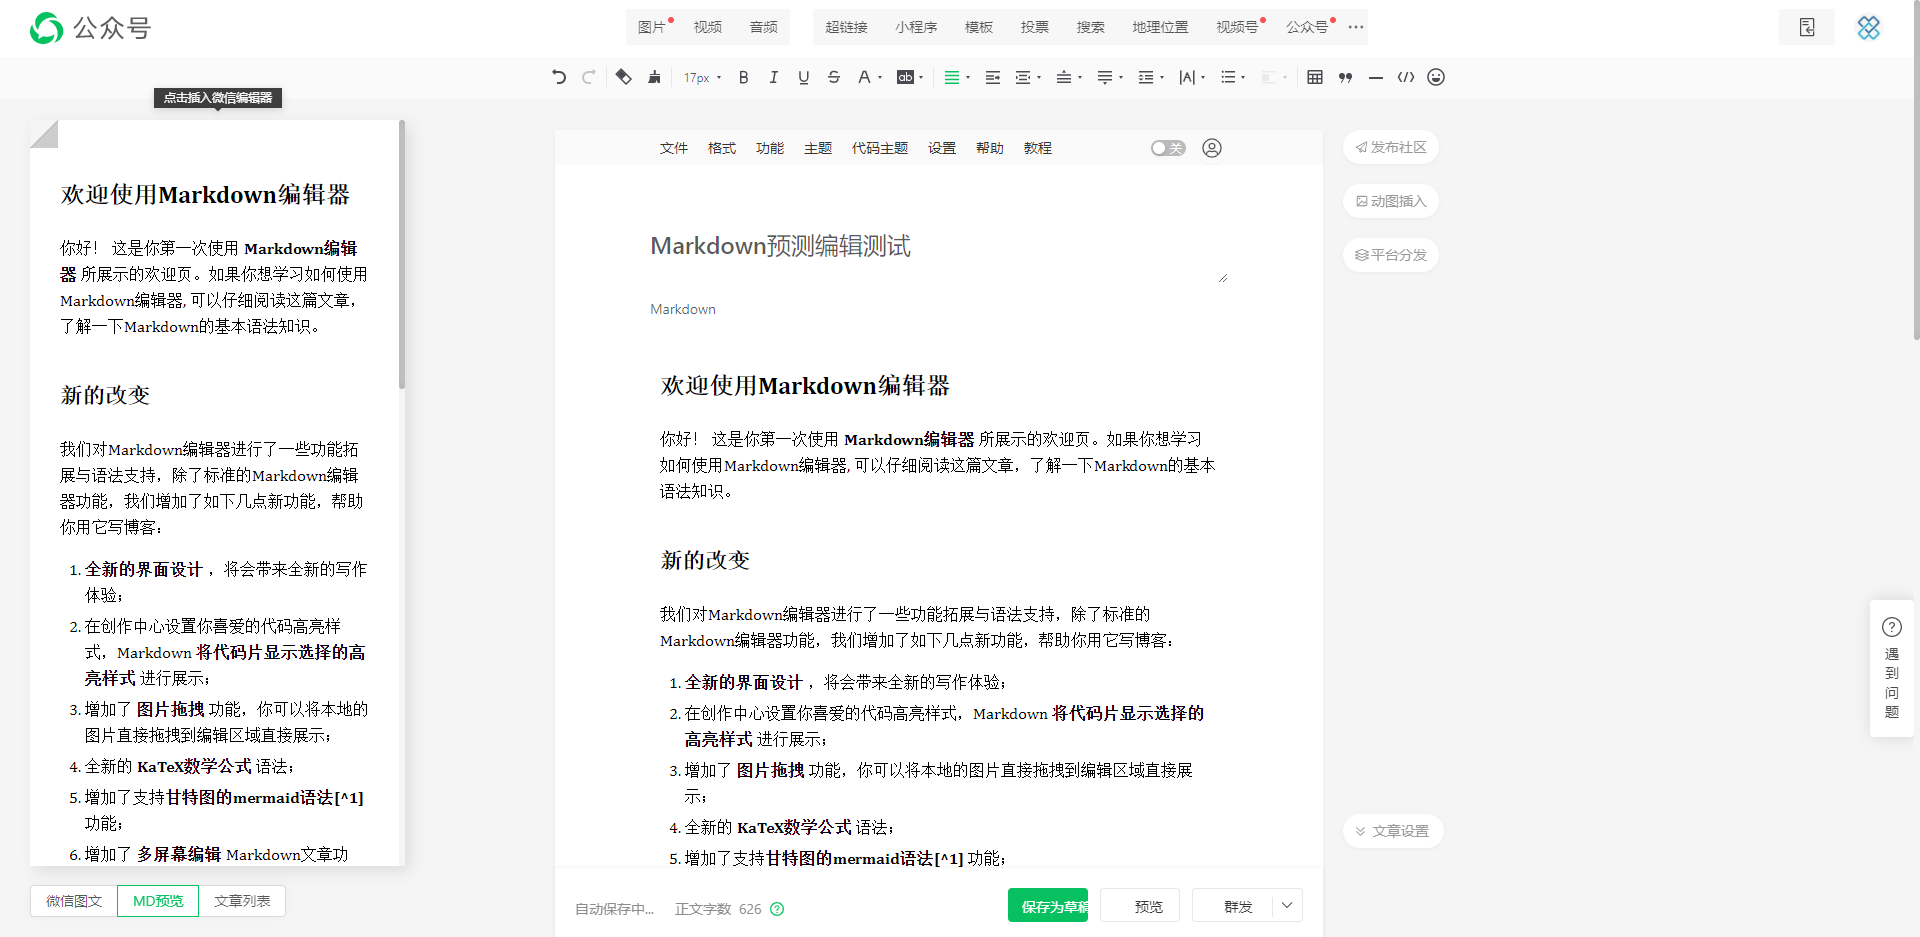The image size is (1920, 937).
Task: Click the 动图插入 button
Action: [x=1391, y=201]
